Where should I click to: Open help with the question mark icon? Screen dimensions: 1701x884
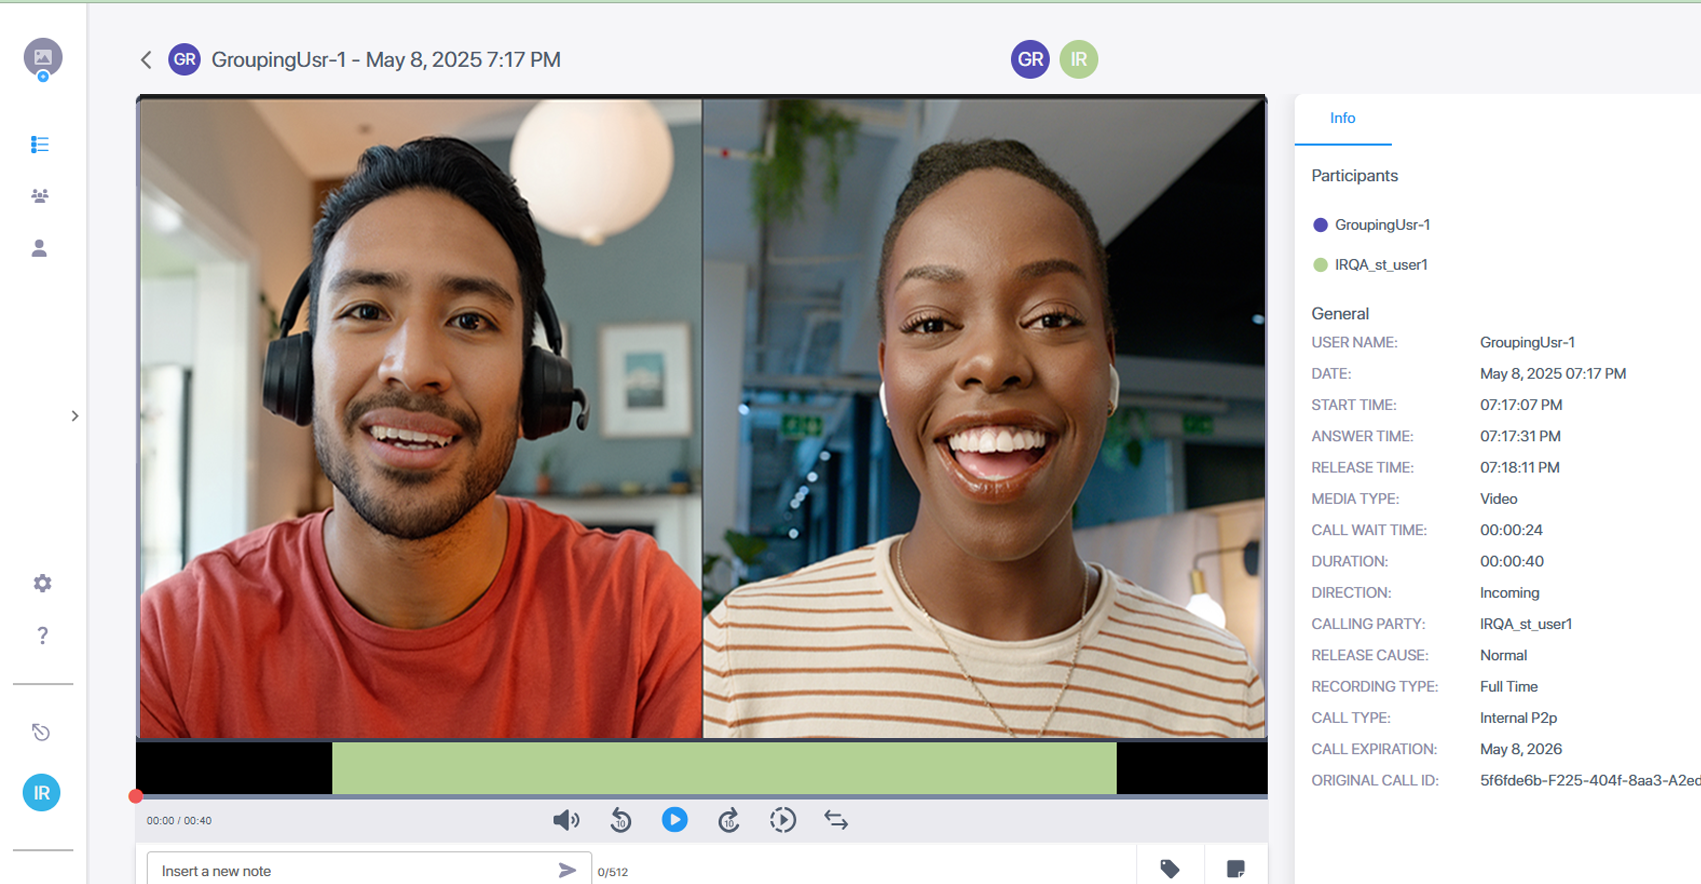[42, 635]
